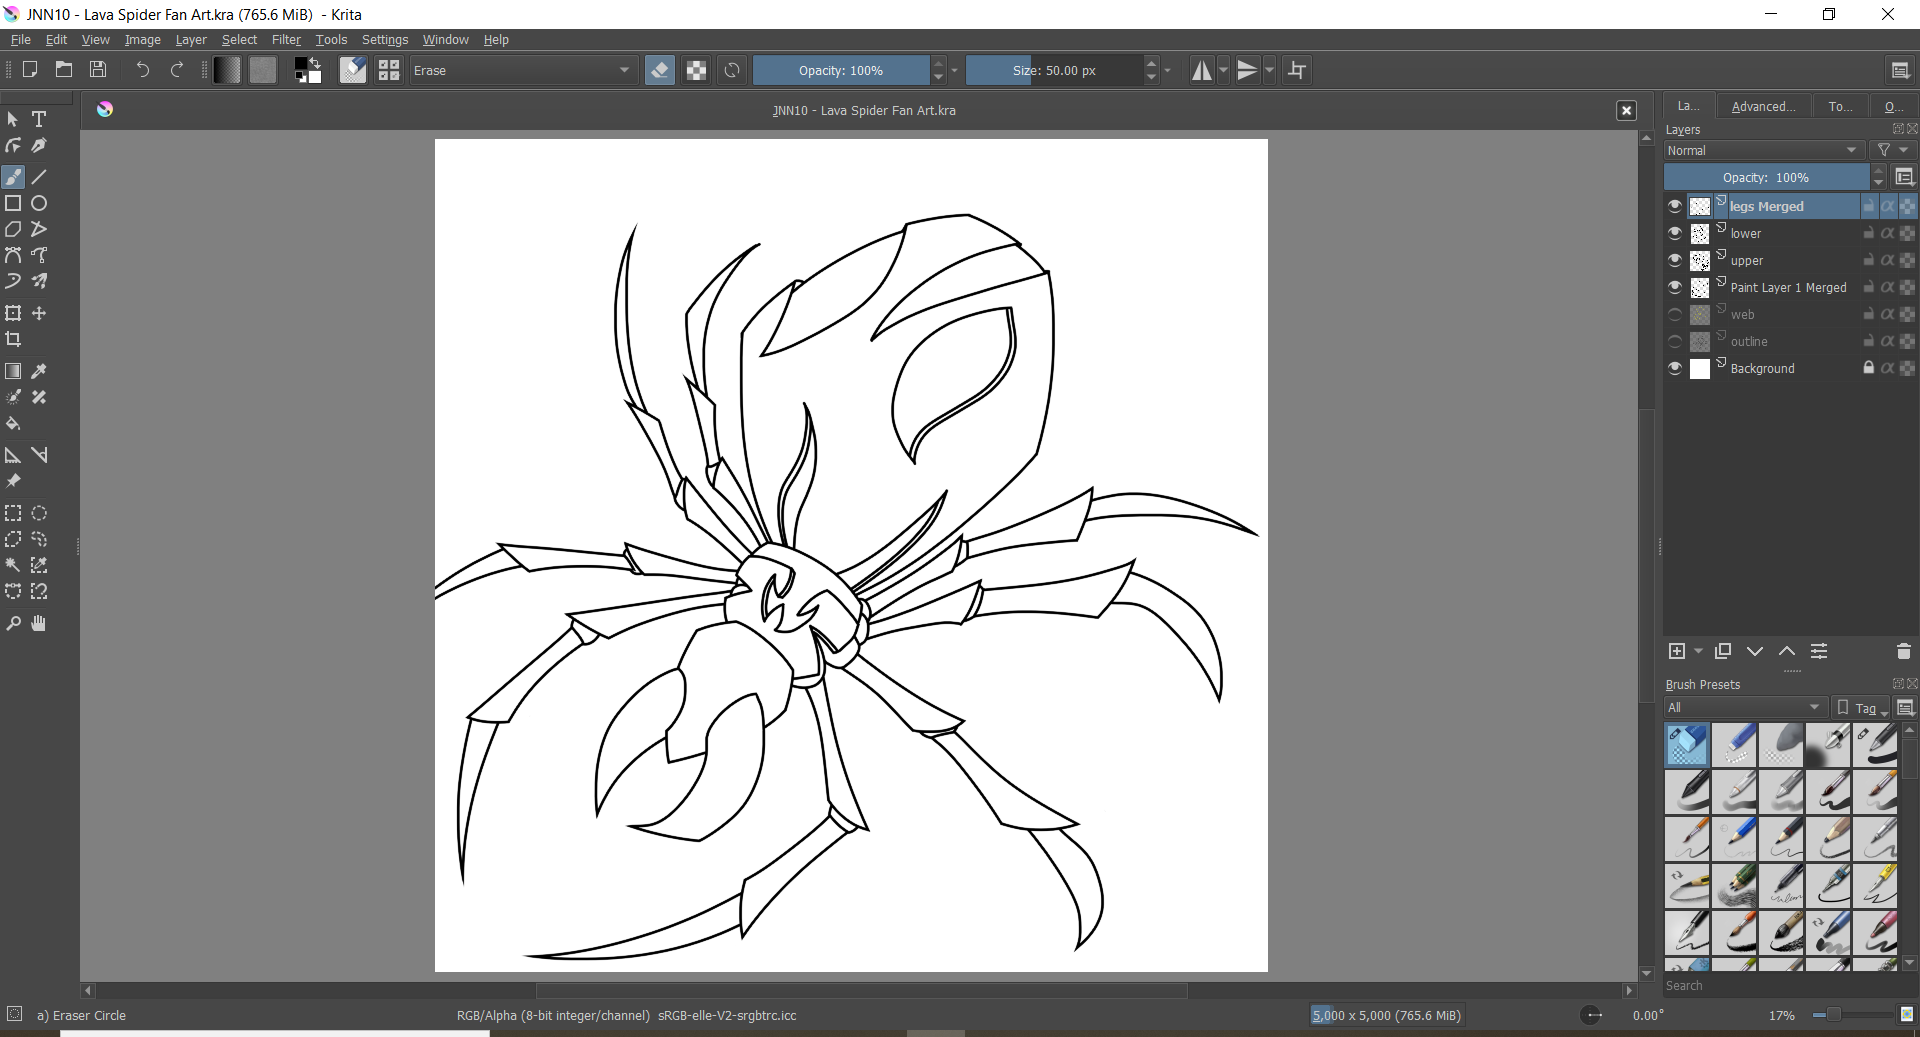Open the Erase blending mode dropdown
Viewport: 1920px width, 1037px height.
pos(522,70)
